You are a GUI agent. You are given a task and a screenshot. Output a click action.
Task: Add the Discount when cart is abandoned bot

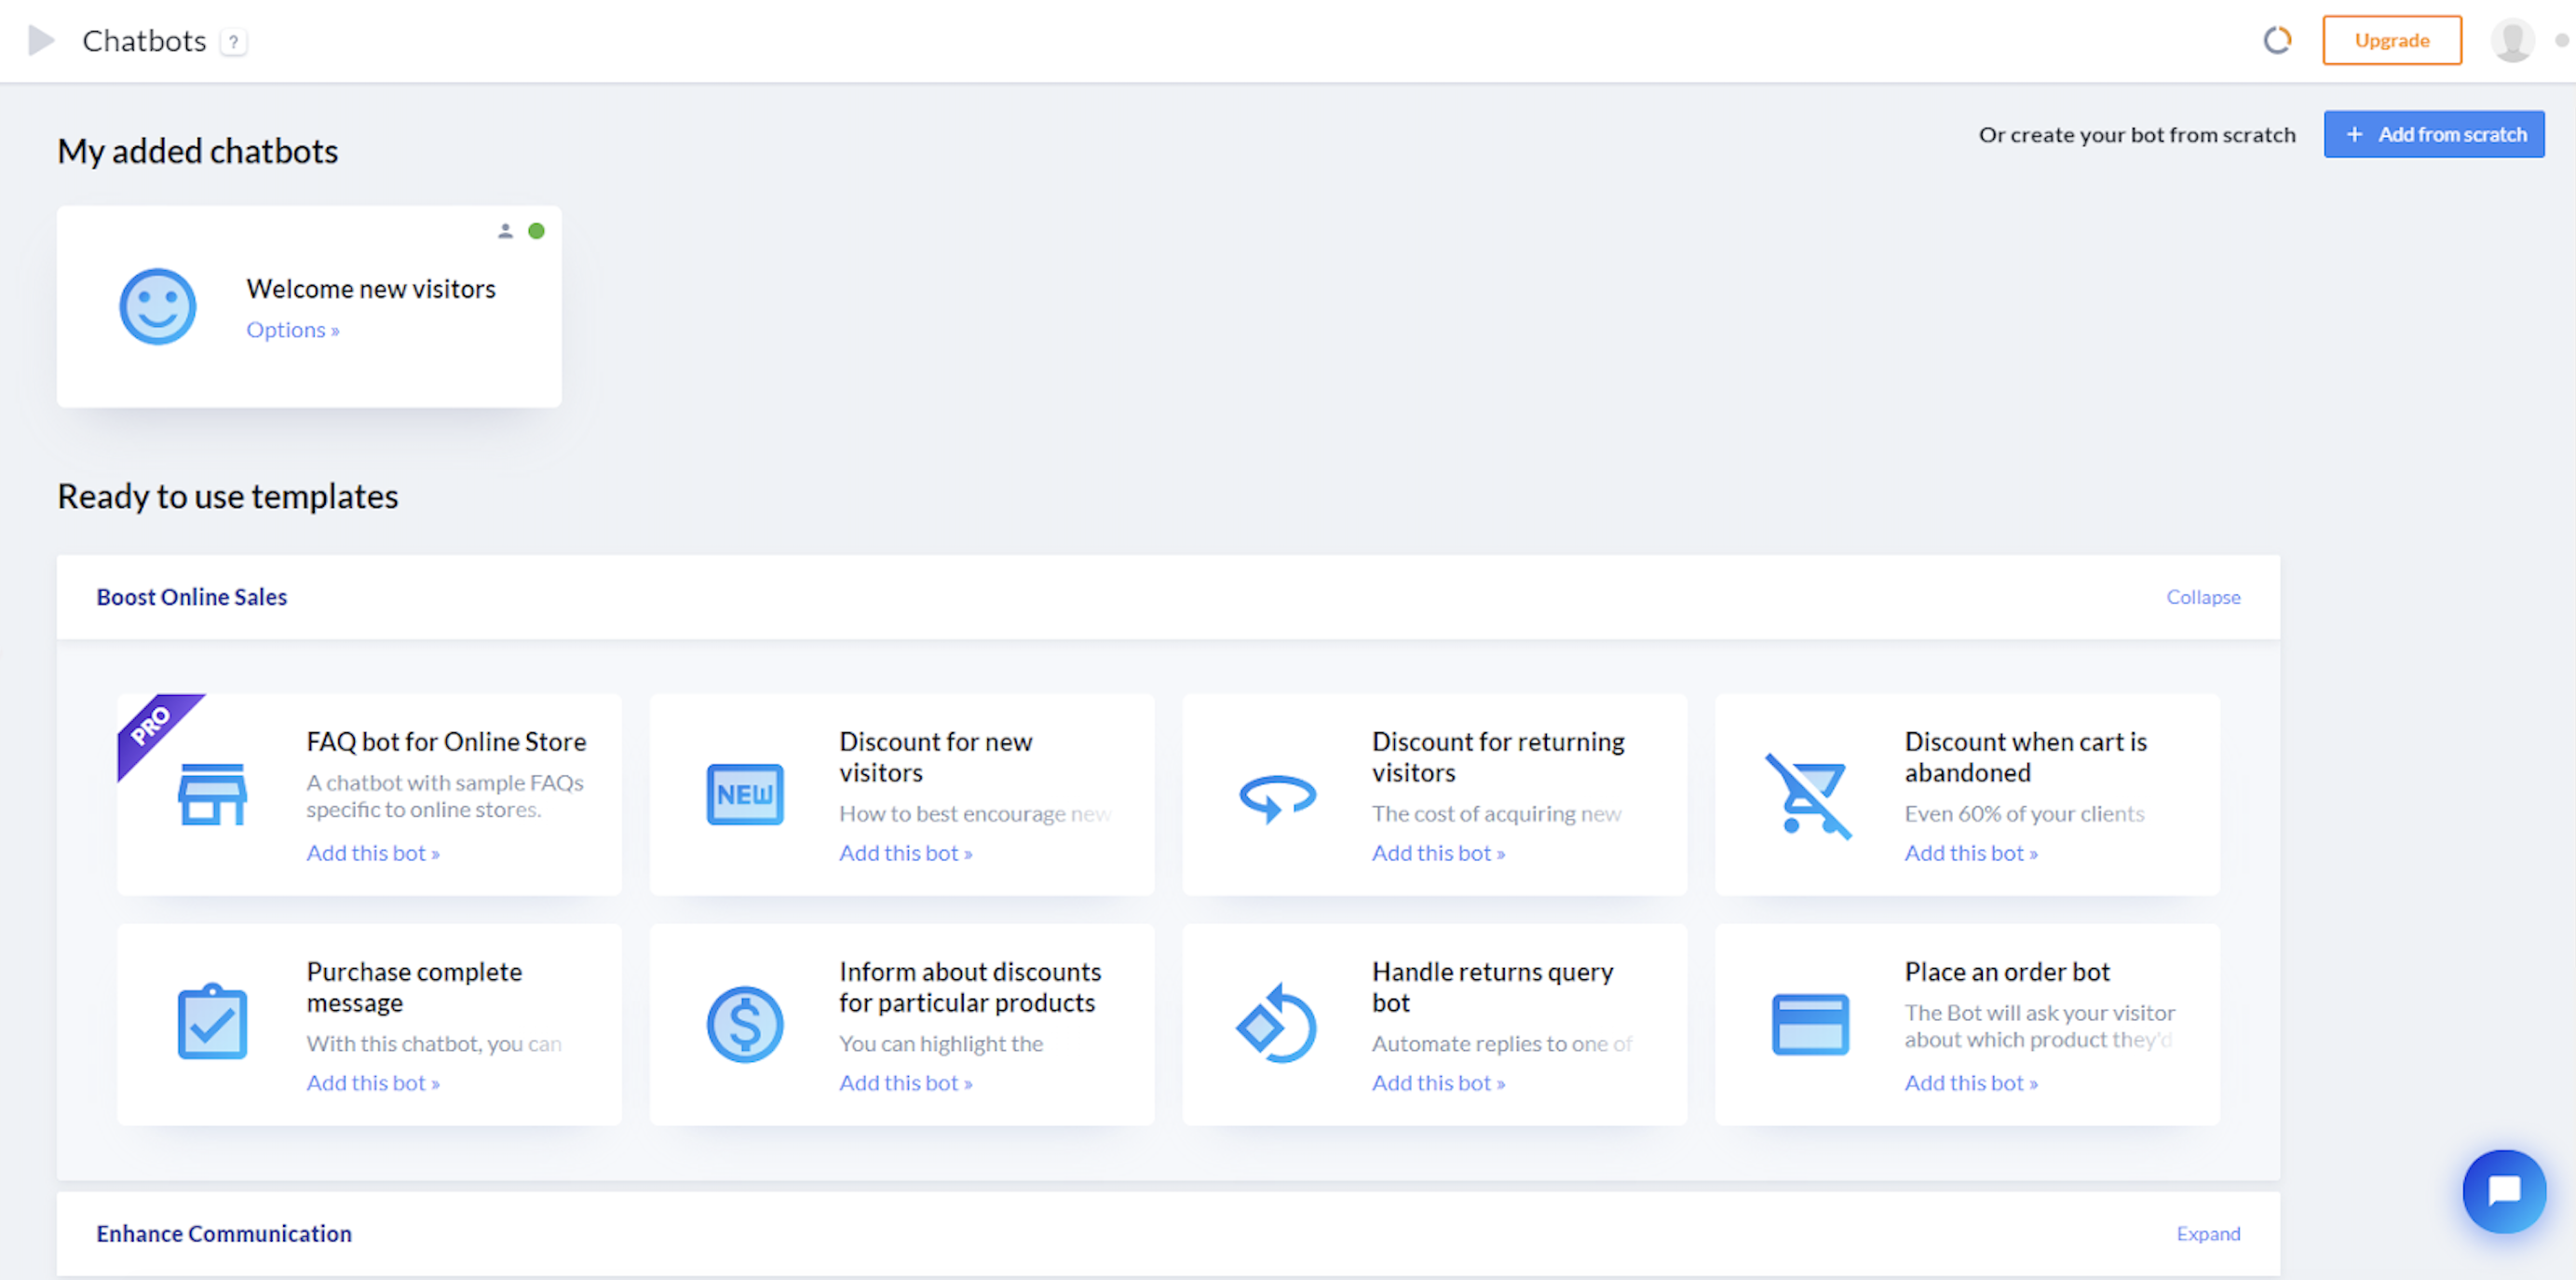[x=1971, y=853]
